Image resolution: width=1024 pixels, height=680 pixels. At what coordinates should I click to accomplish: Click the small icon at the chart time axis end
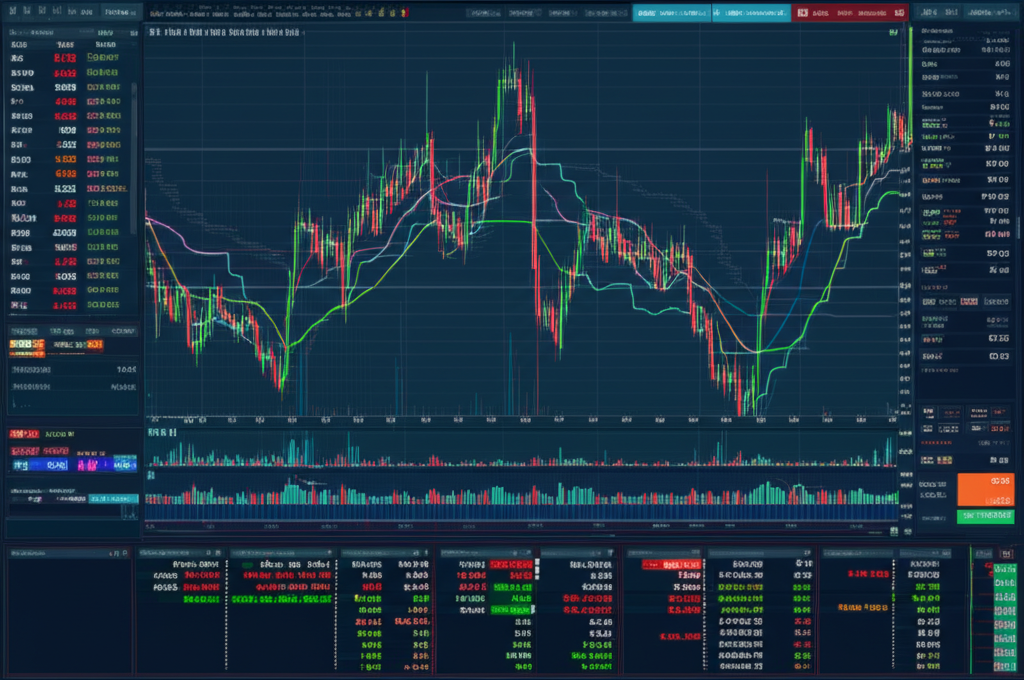tap(891, 421)
